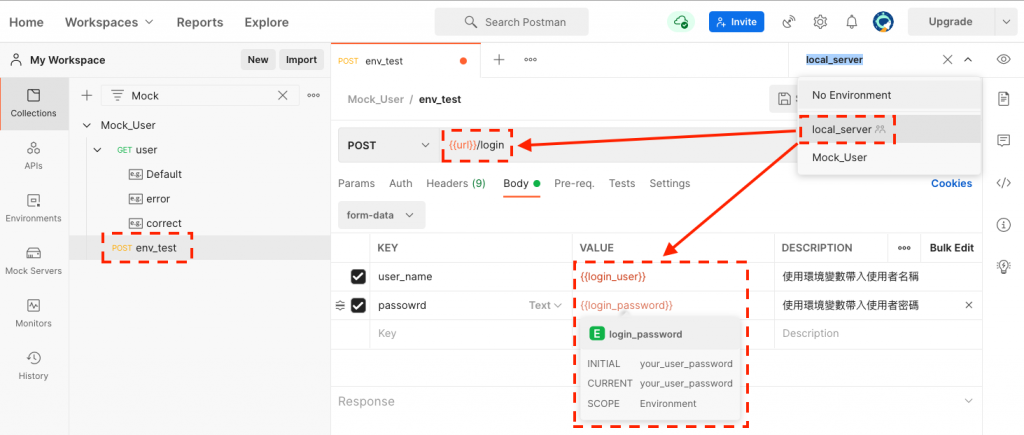The width and height of the screenshot is (1024, 435).
Task: Switch to the Pre-req. tab
Action: point(574,184)
